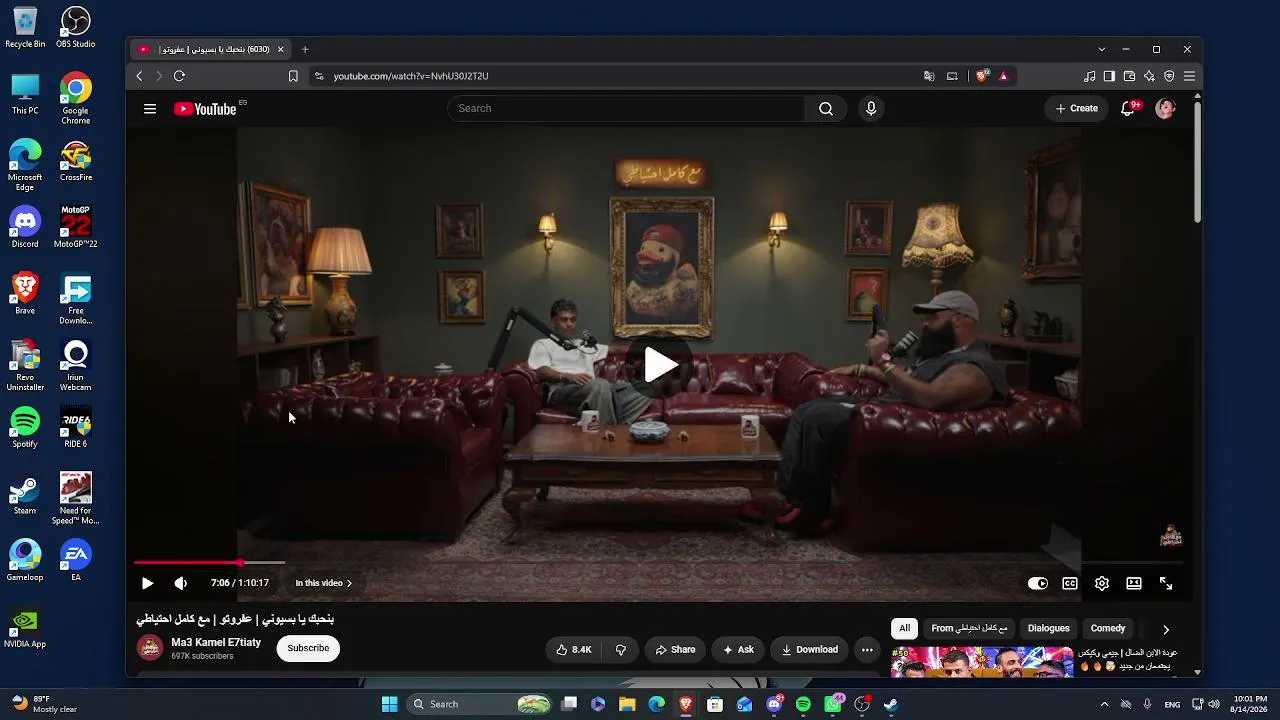
Task: Open the YouTube account avatar menu
Action: coord(1165,109)
